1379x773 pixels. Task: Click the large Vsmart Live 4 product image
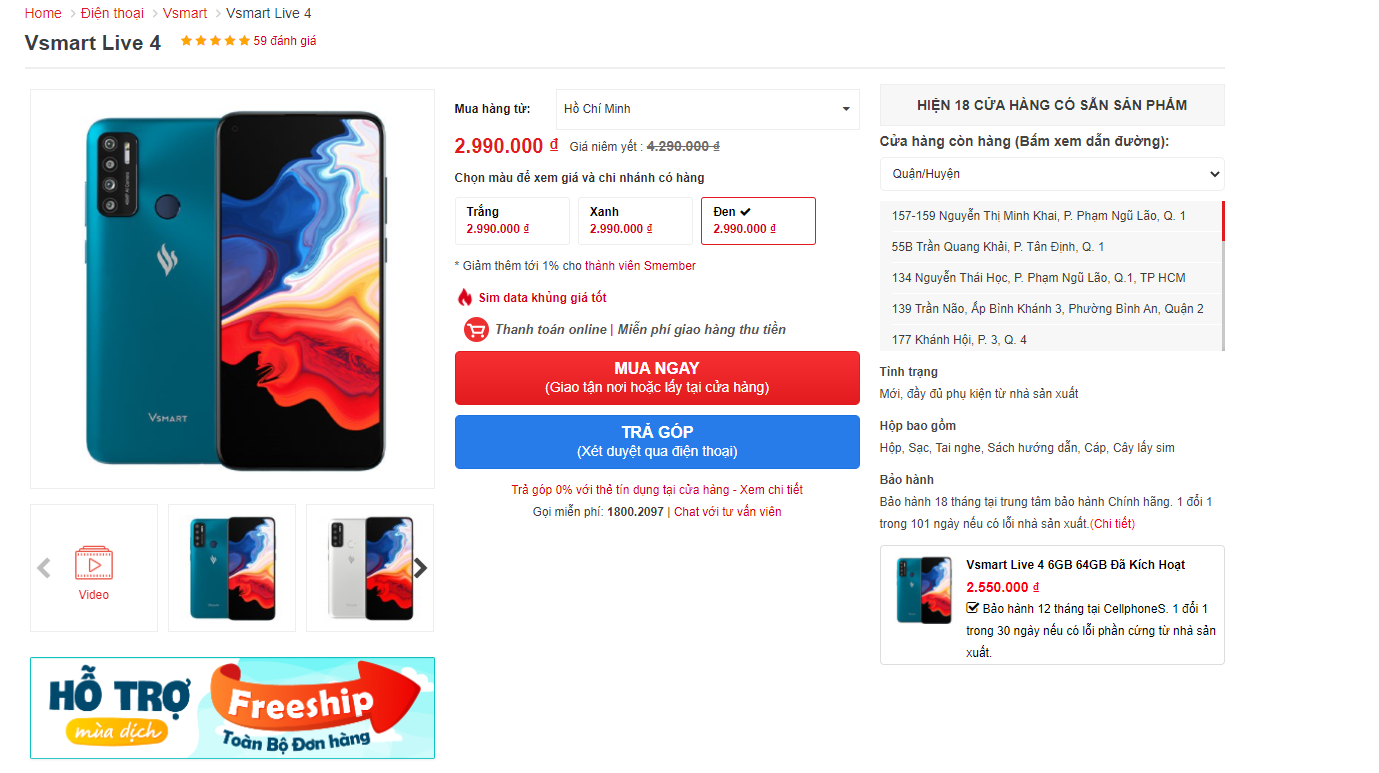pyautogui.click(x=232, y=289)
